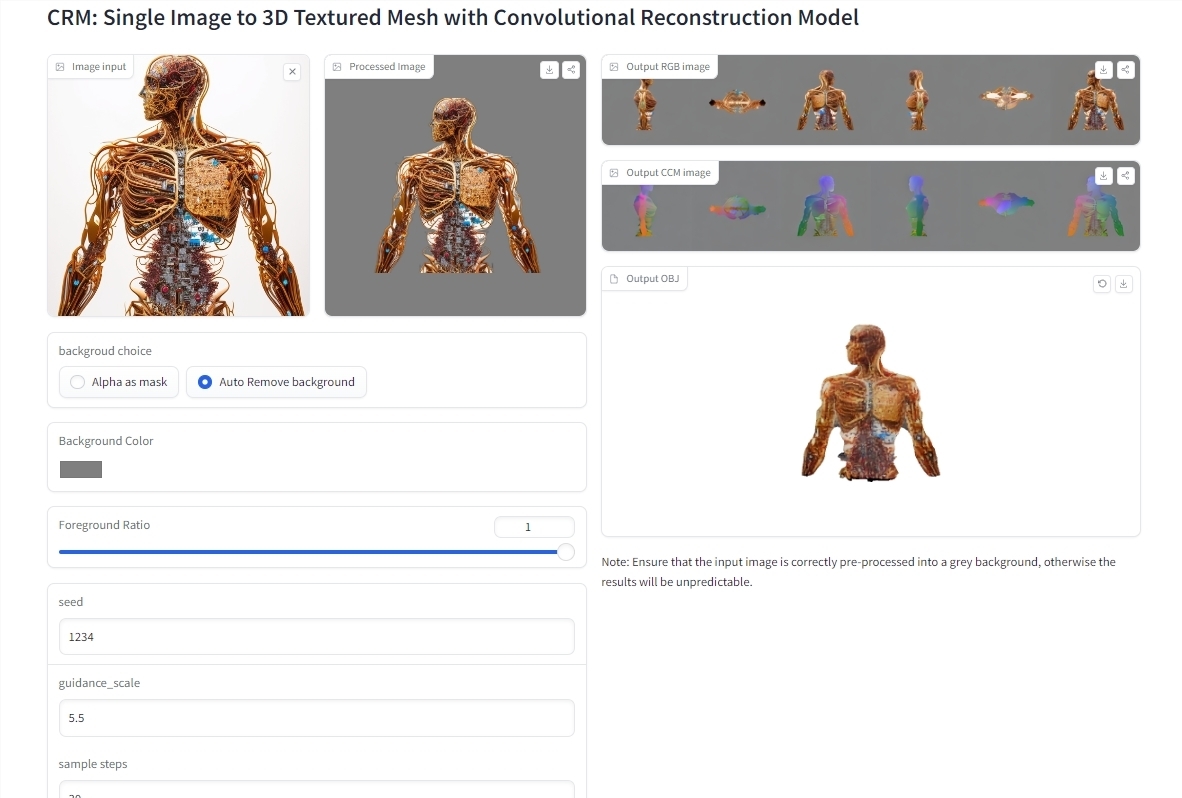Select Auto Remove background option
1182x798 pixels.
coord(277,382)
